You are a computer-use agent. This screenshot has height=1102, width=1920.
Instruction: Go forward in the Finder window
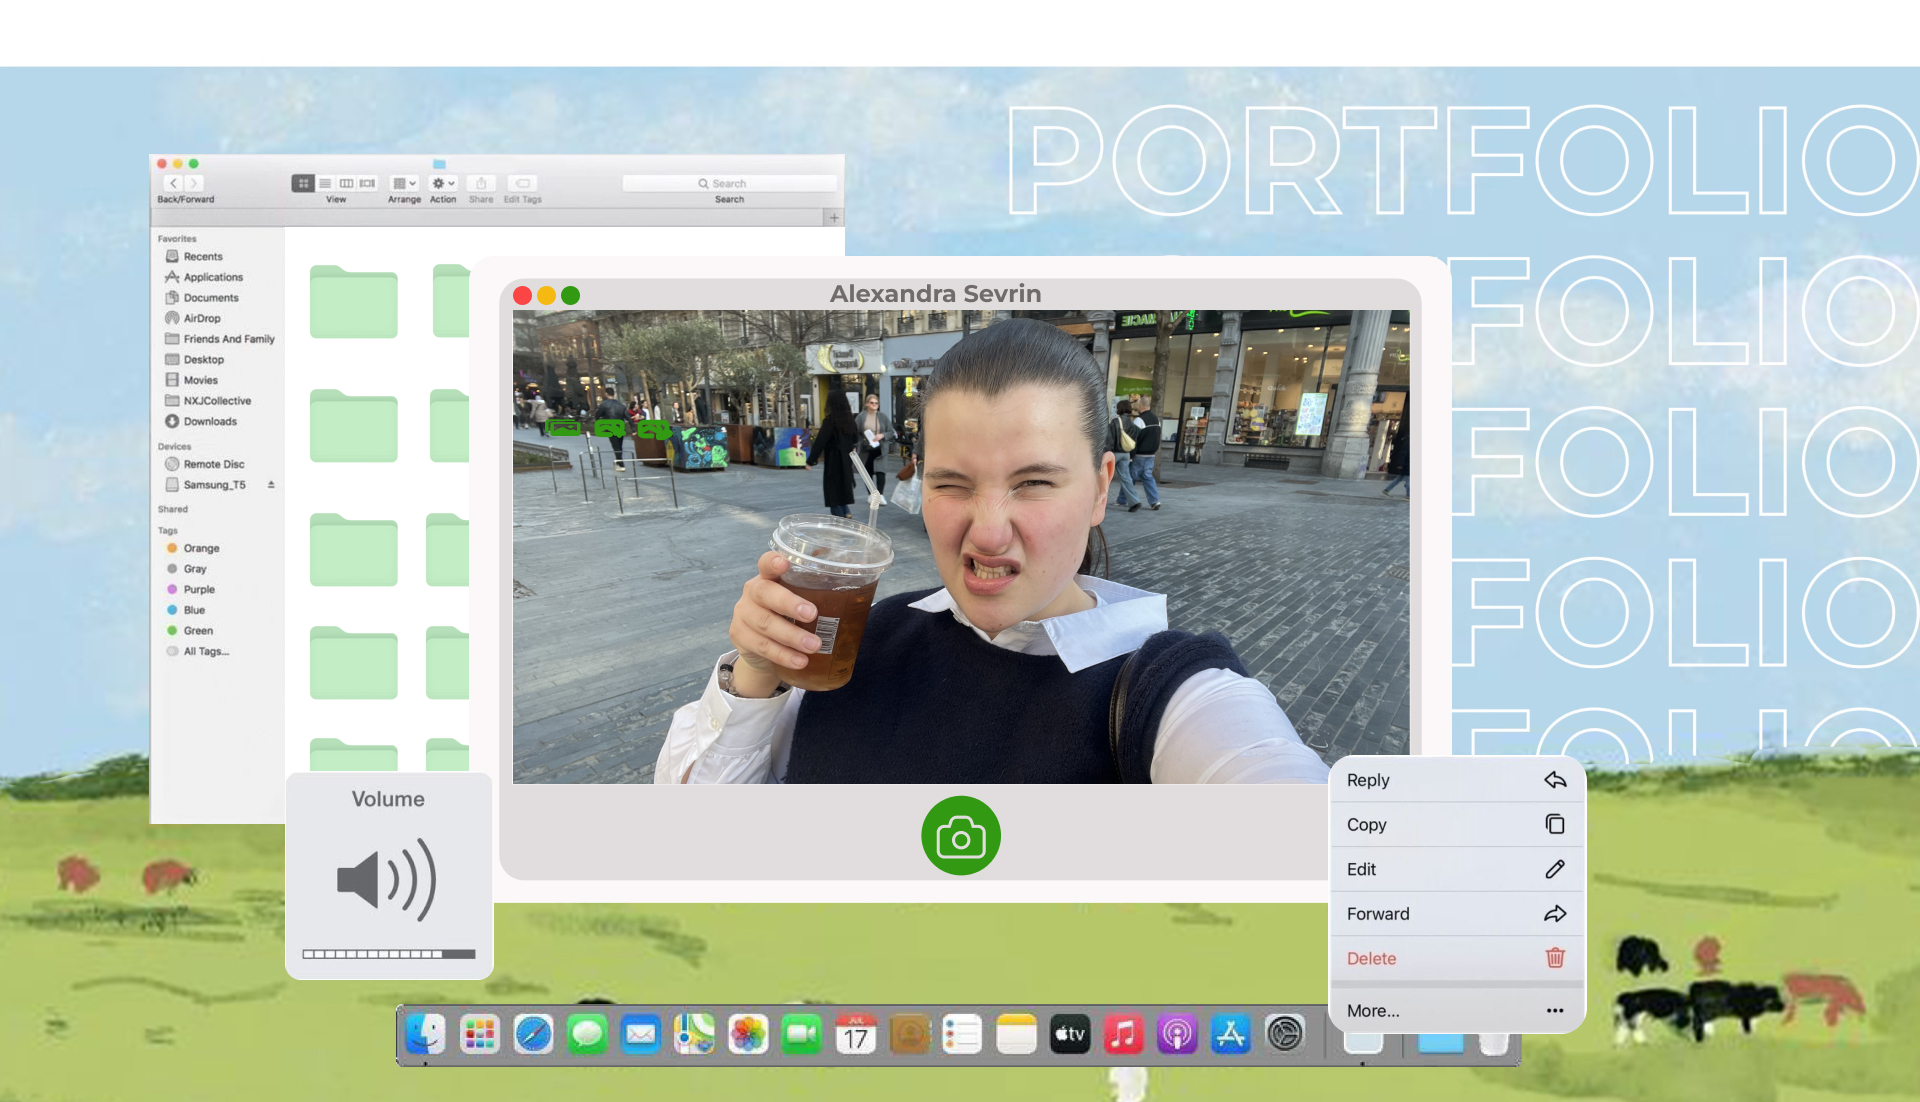[x=193, y=183]
